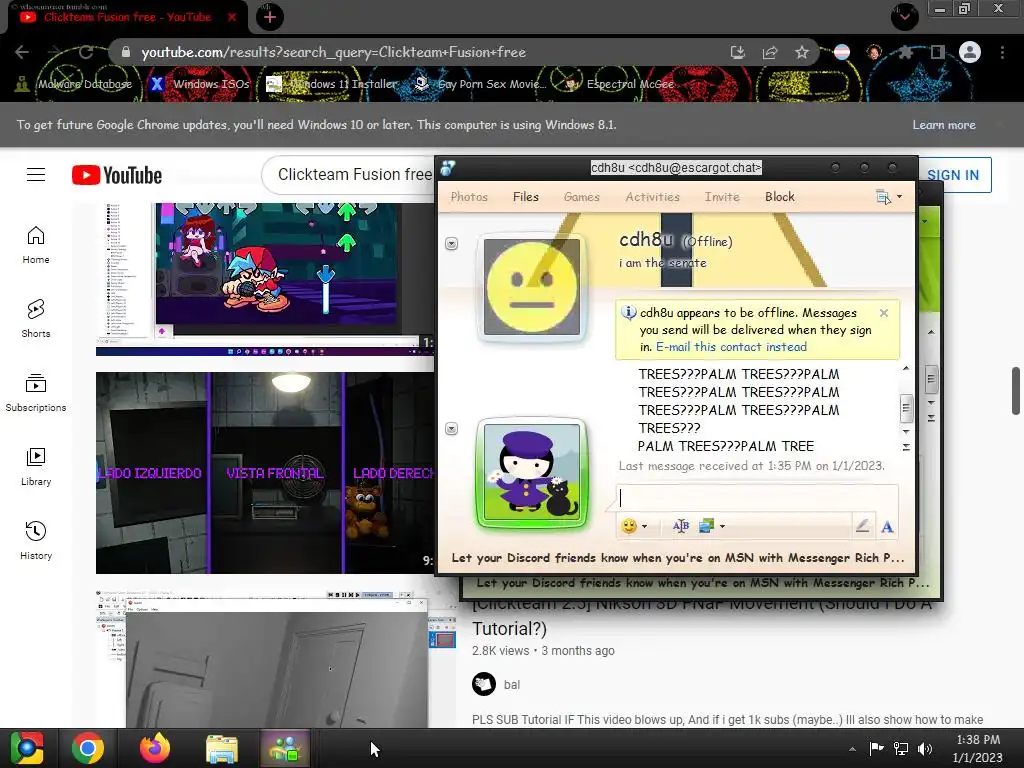Click the background scene icon in chat toolbar
The width and height of the screenshot is (1024, 768).
pyautogui.click(x=707, y=526)
